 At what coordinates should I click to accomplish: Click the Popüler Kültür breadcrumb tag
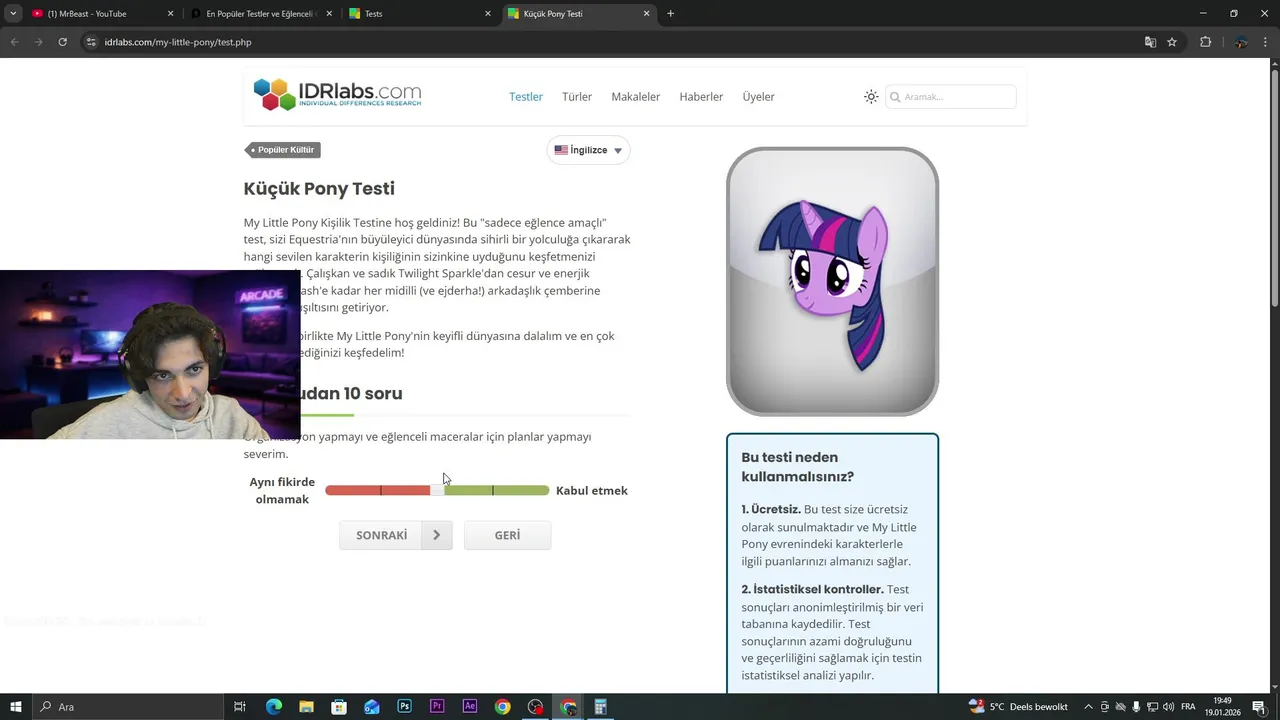284,150
